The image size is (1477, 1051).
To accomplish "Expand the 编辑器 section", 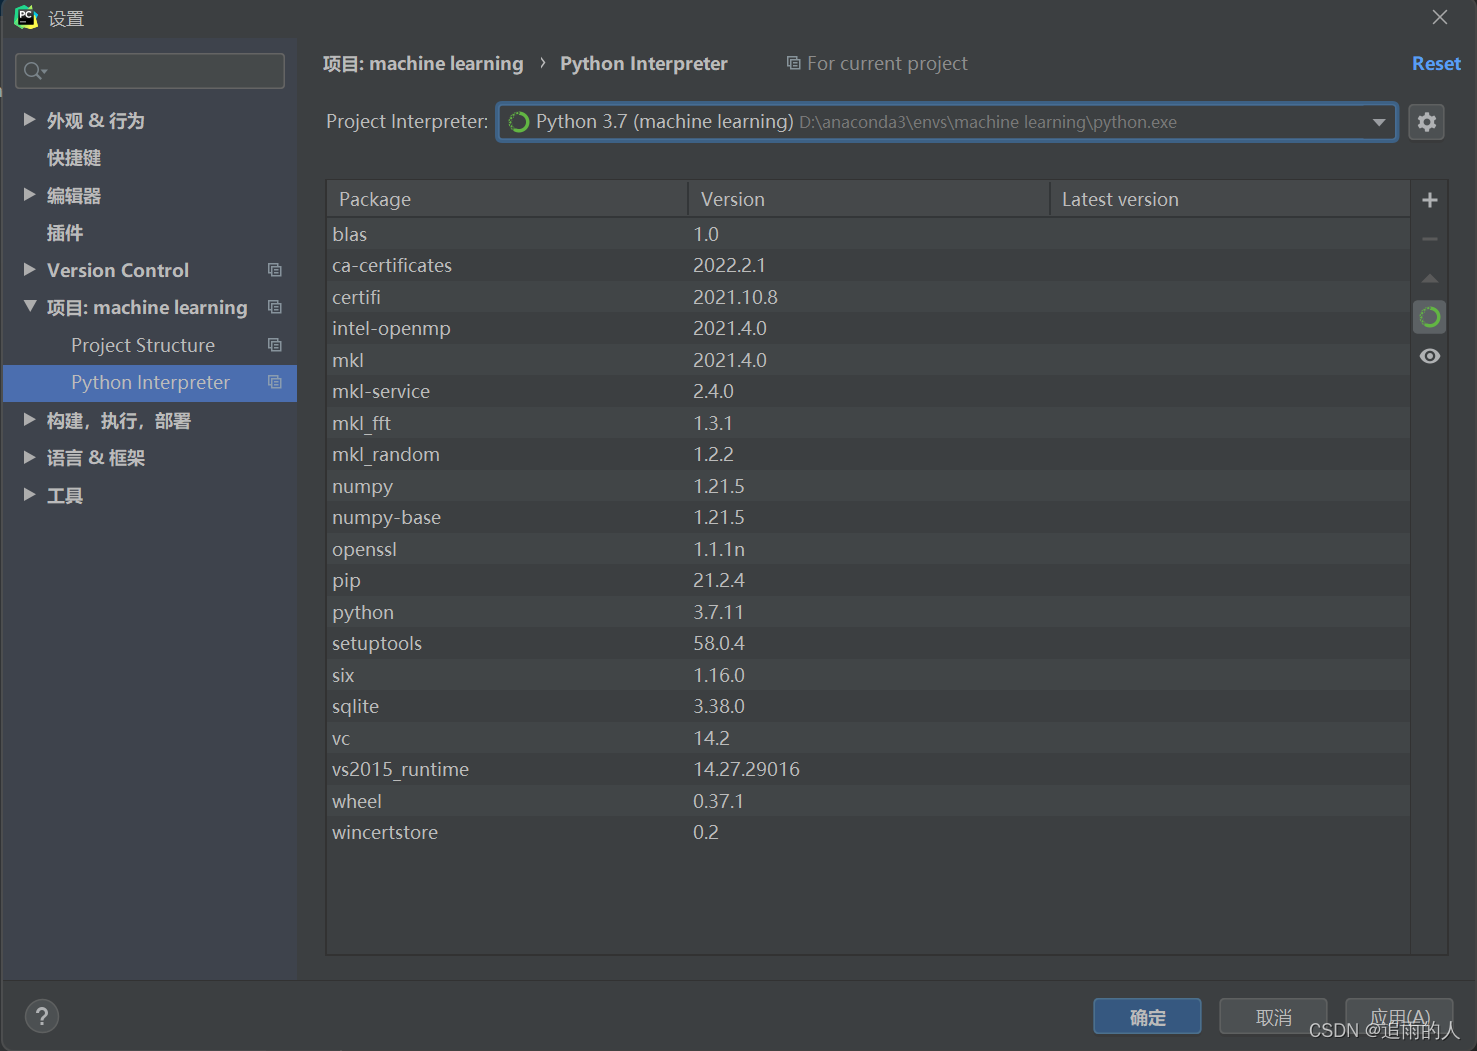I will tap(29, 195).
